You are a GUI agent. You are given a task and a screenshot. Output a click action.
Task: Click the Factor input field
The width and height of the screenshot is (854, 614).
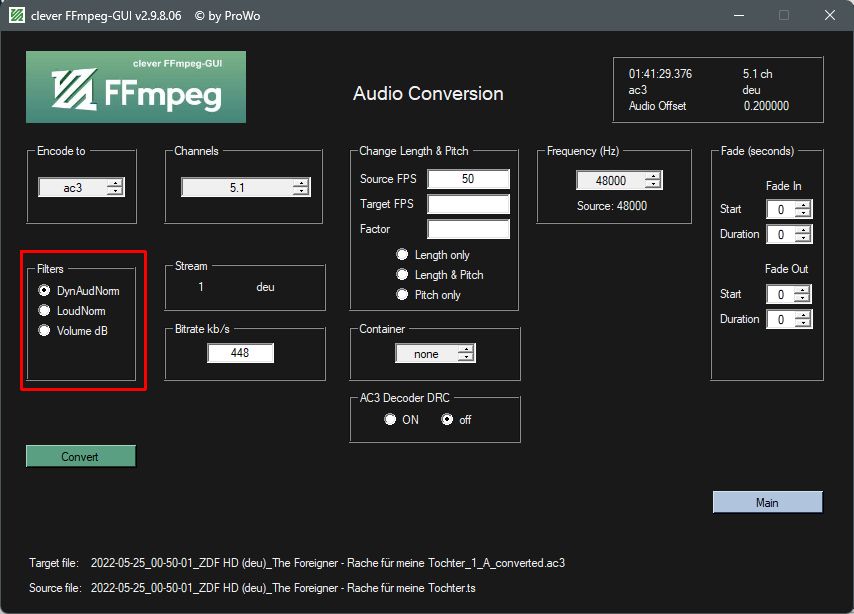pyautogui.click(x=468, y=229)
